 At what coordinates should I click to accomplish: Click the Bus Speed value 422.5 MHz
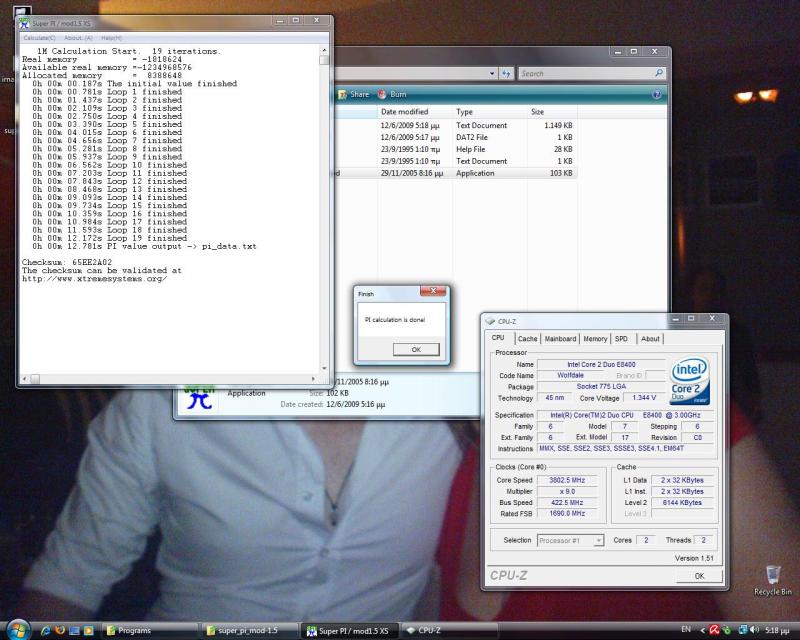[x=567, y=503]
